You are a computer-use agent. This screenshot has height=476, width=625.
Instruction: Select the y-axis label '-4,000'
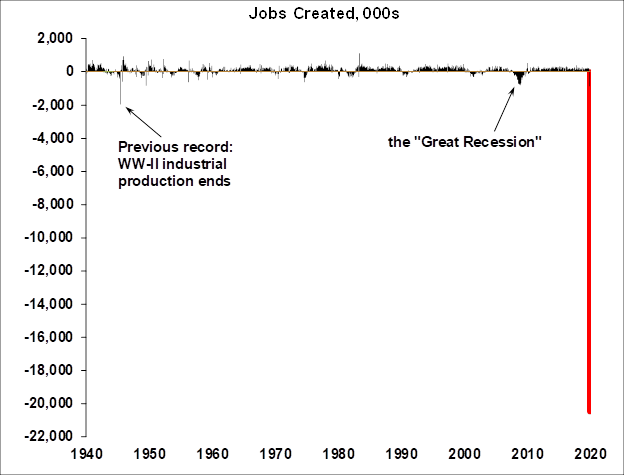tap(53, 138)
